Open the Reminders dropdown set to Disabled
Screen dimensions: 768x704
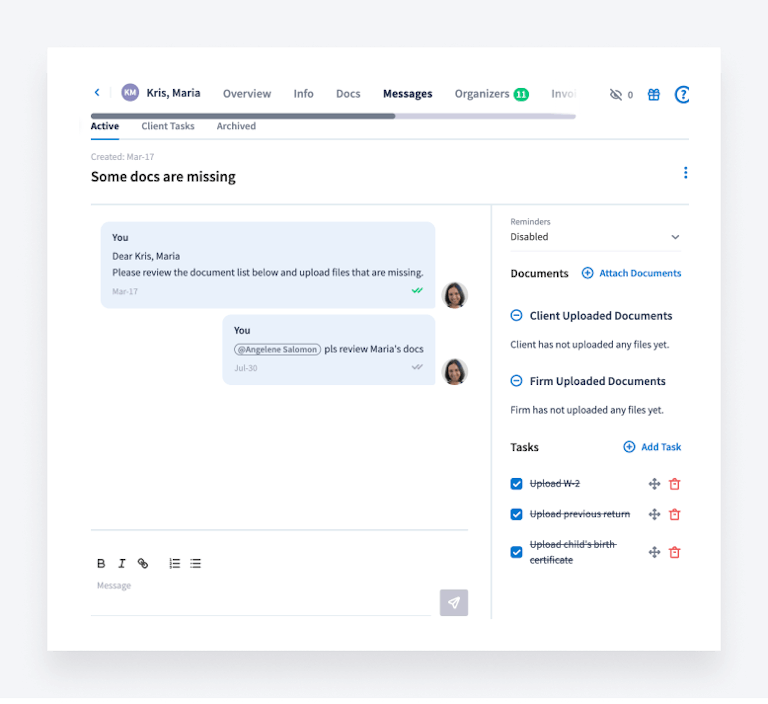tap(595, 237)
